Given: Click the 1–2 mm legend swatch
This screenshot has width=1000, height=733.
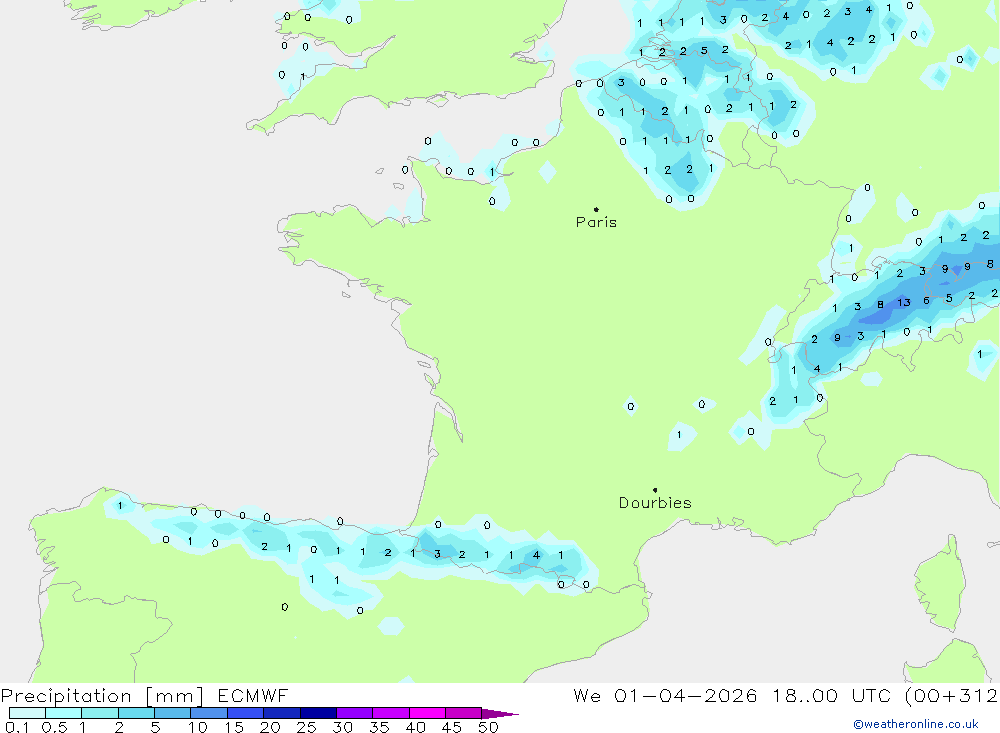Looking at the screenshot, I should coord(100,713).
